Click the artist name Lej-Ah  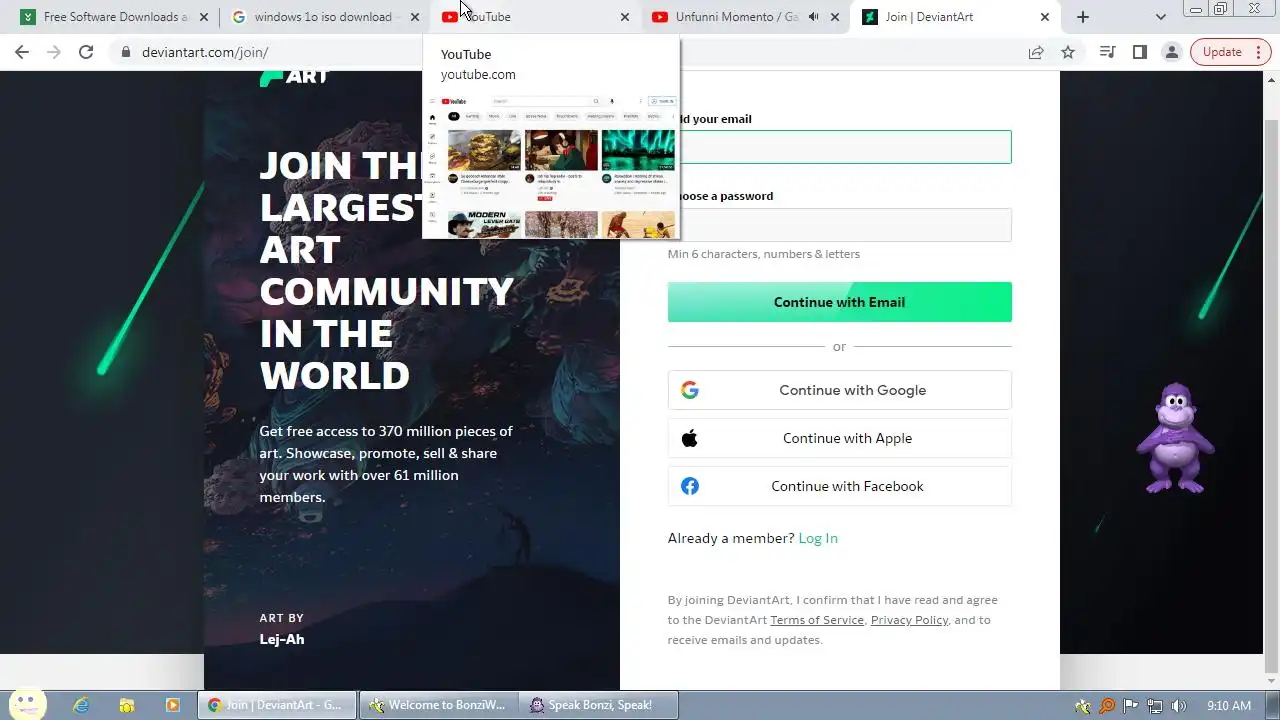[x=282, y=639]
